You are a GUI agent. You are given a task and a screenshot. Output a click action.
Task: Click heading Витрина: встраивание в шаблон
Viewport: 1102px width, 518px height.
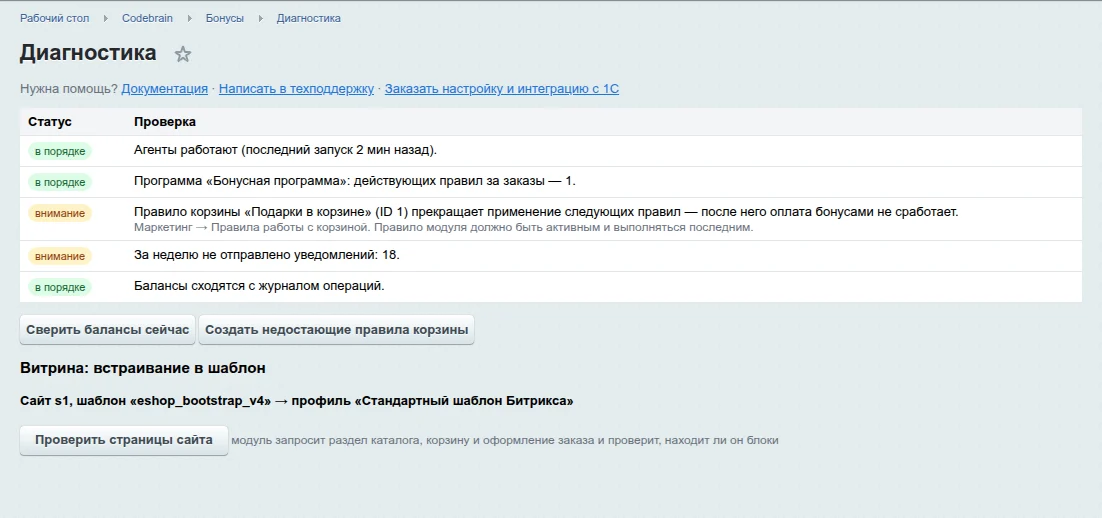143,368
